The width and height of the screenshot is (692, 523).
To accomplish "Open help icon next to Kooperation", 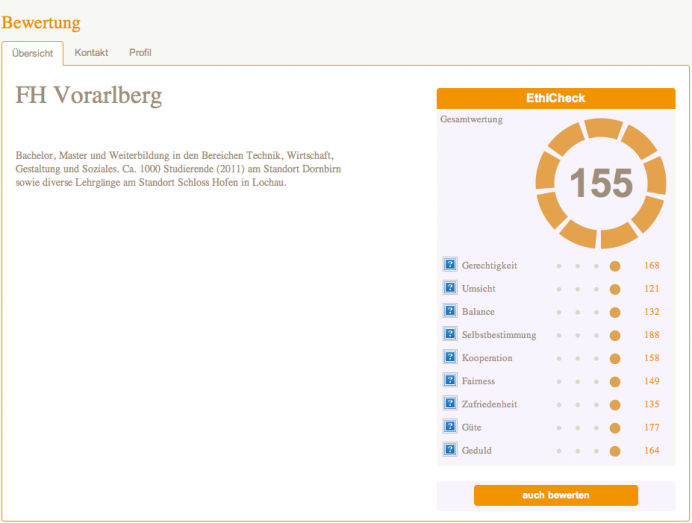I will click(450, 357).
